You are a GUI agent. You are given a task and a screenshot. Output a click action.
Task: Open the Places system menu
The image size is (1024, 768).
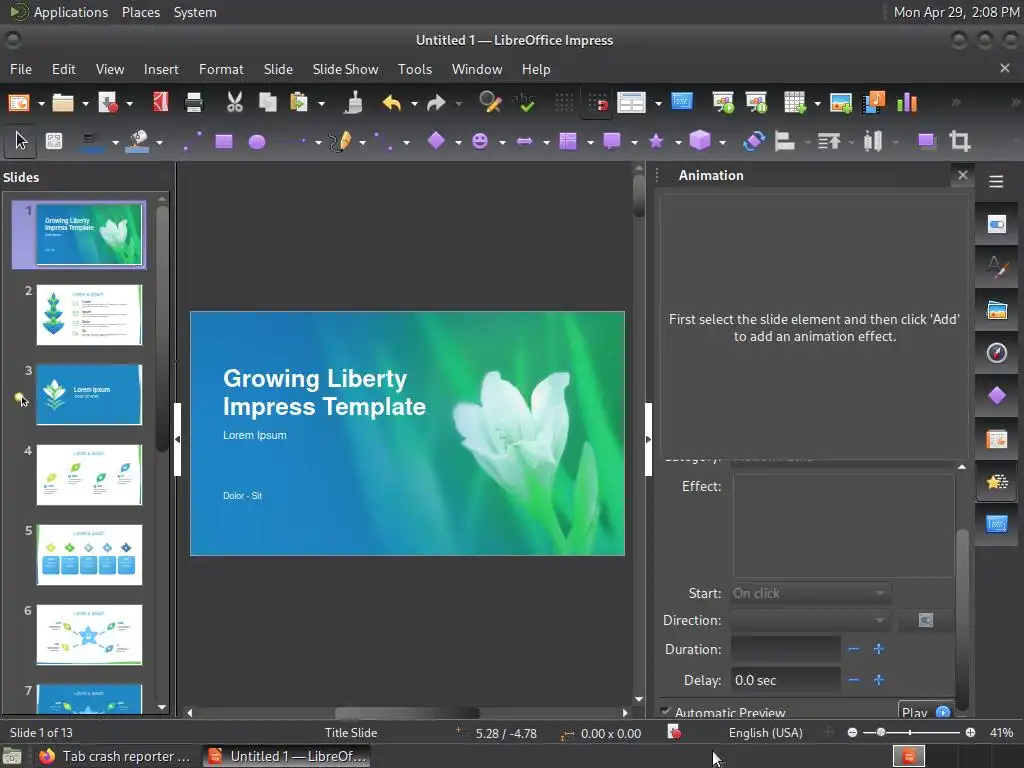[x=141, y=12]
